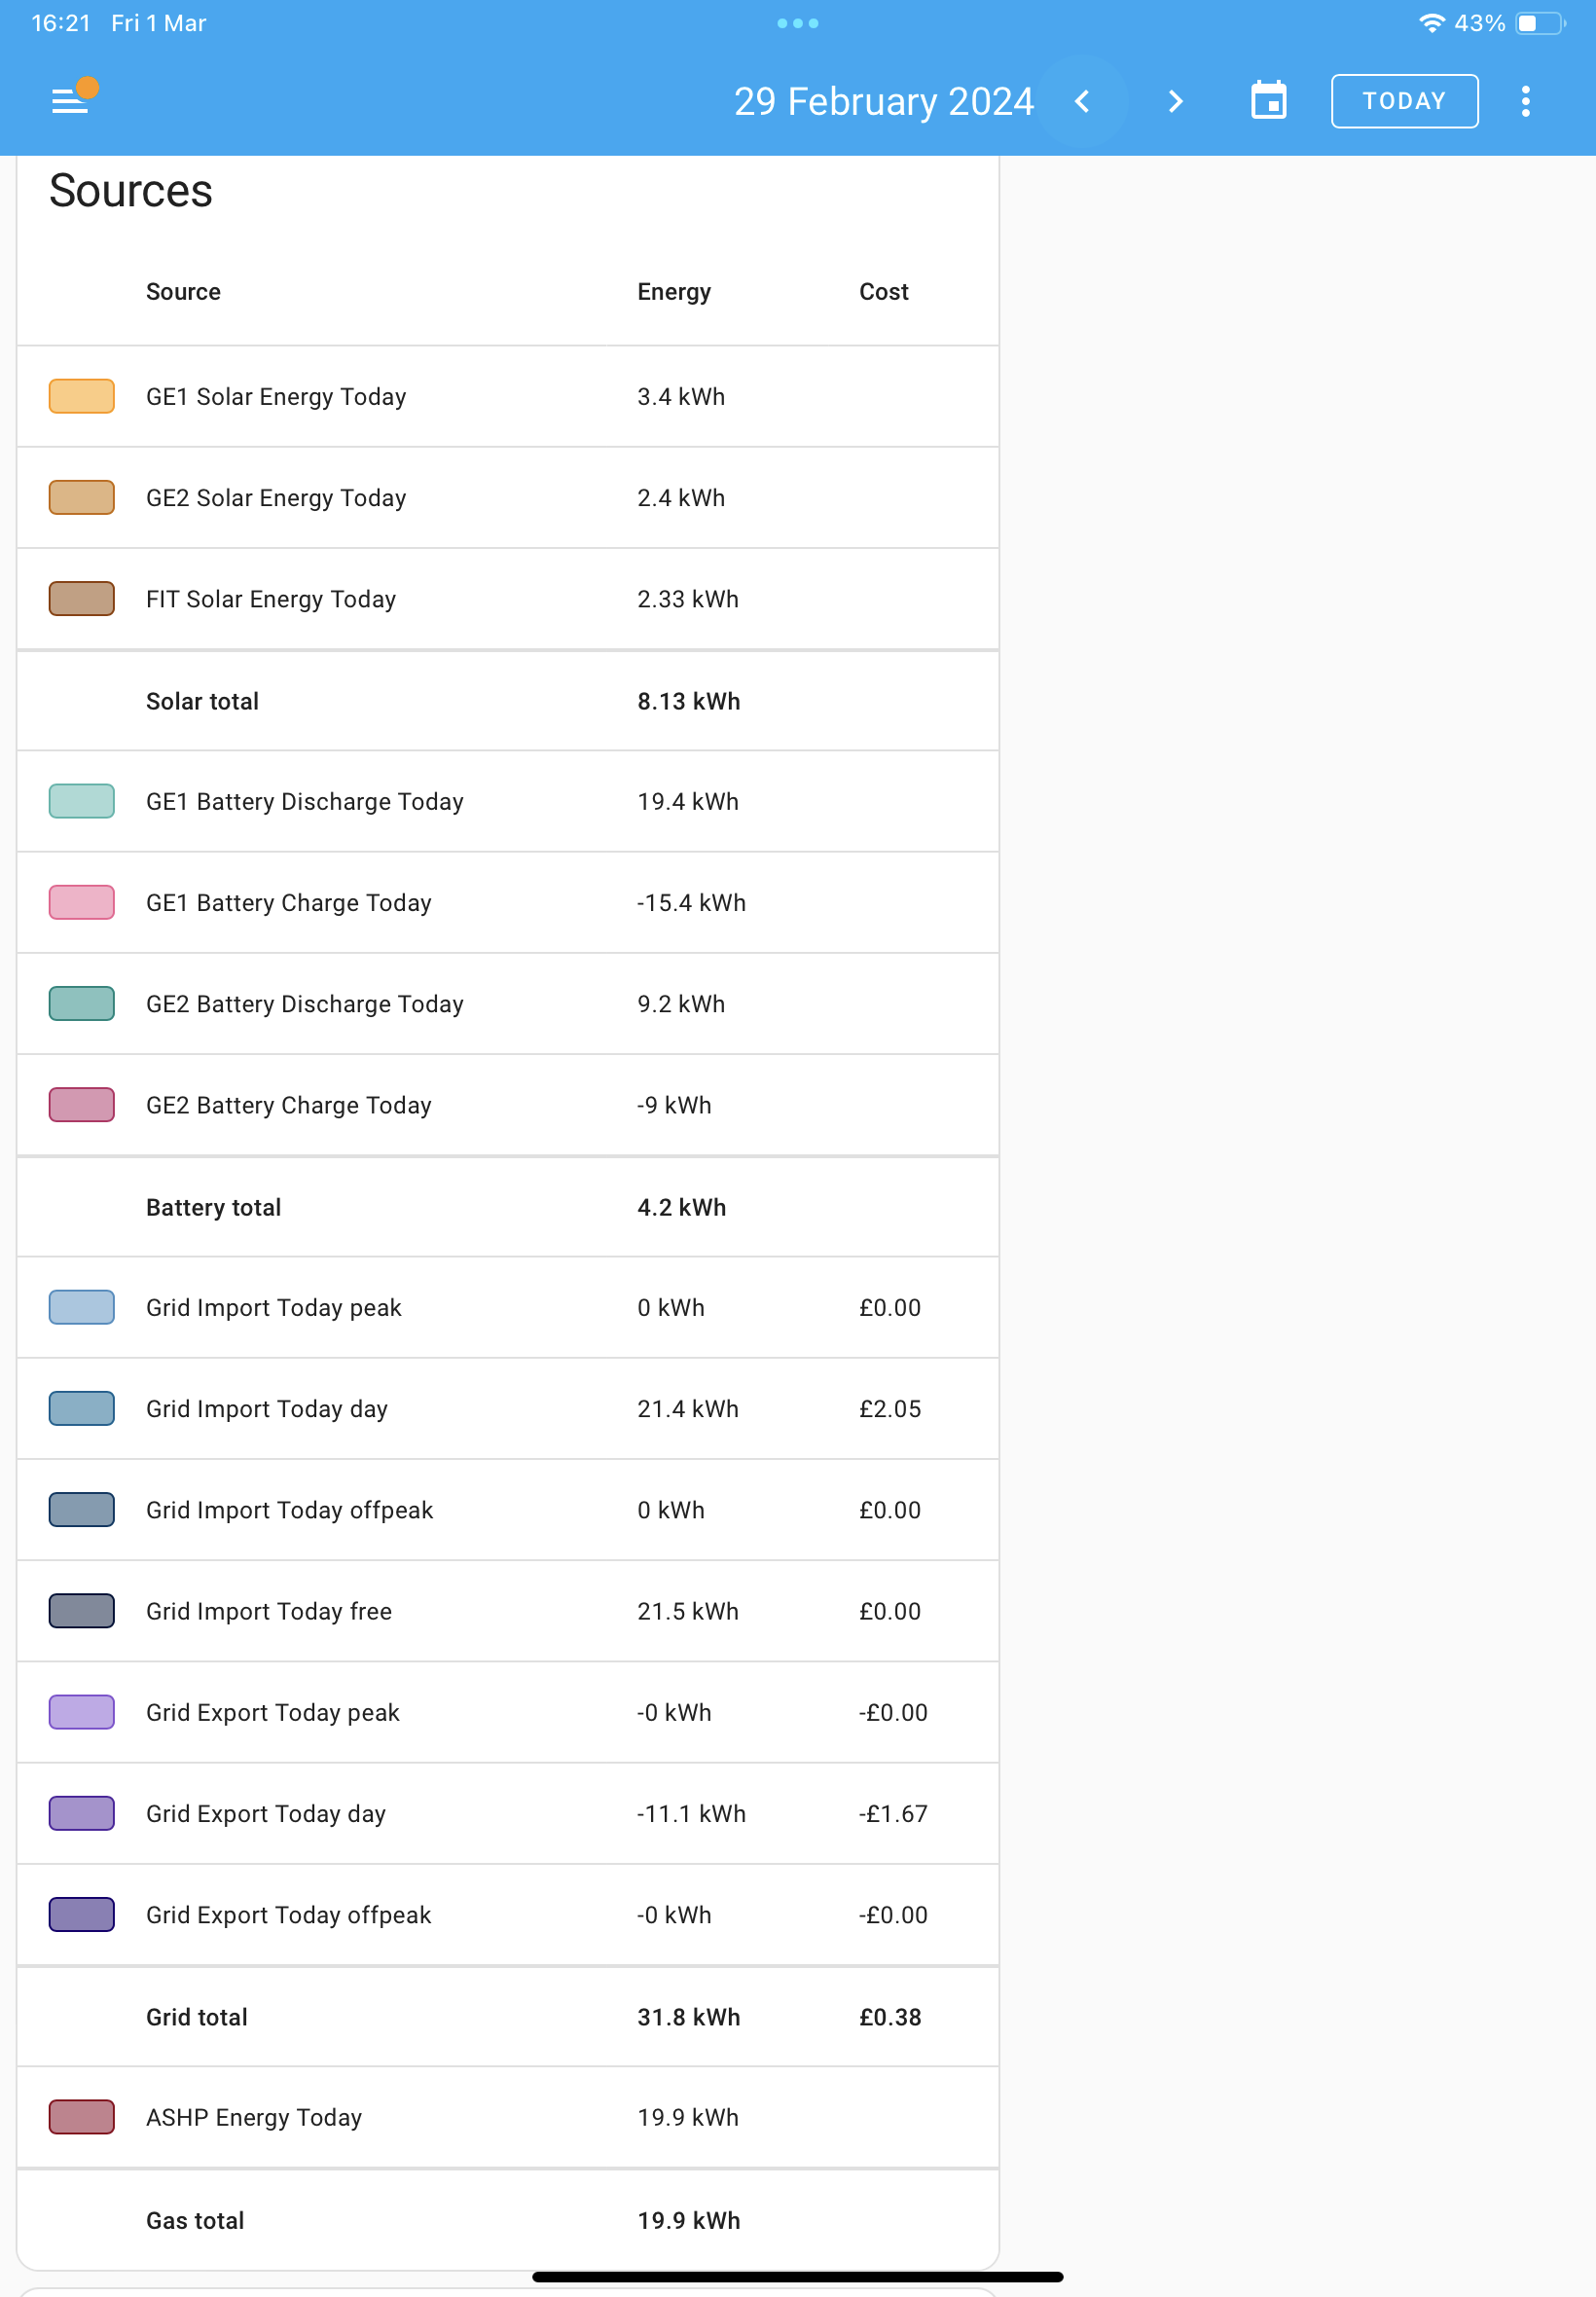Click GE1 Battery Discharge Today swatch

pos(82,801)
